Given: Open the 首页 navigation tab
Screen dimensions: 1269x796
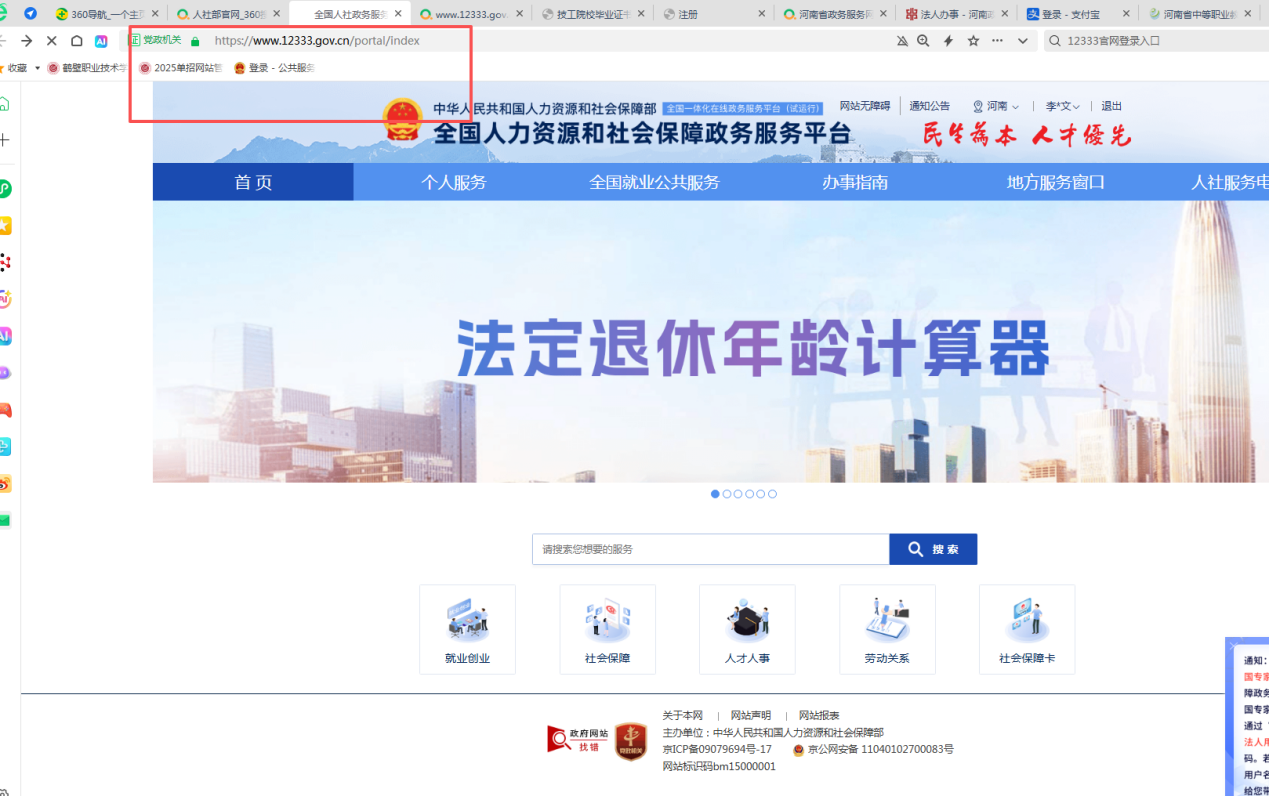Looking at the screenshot, I should coord(253,182).
